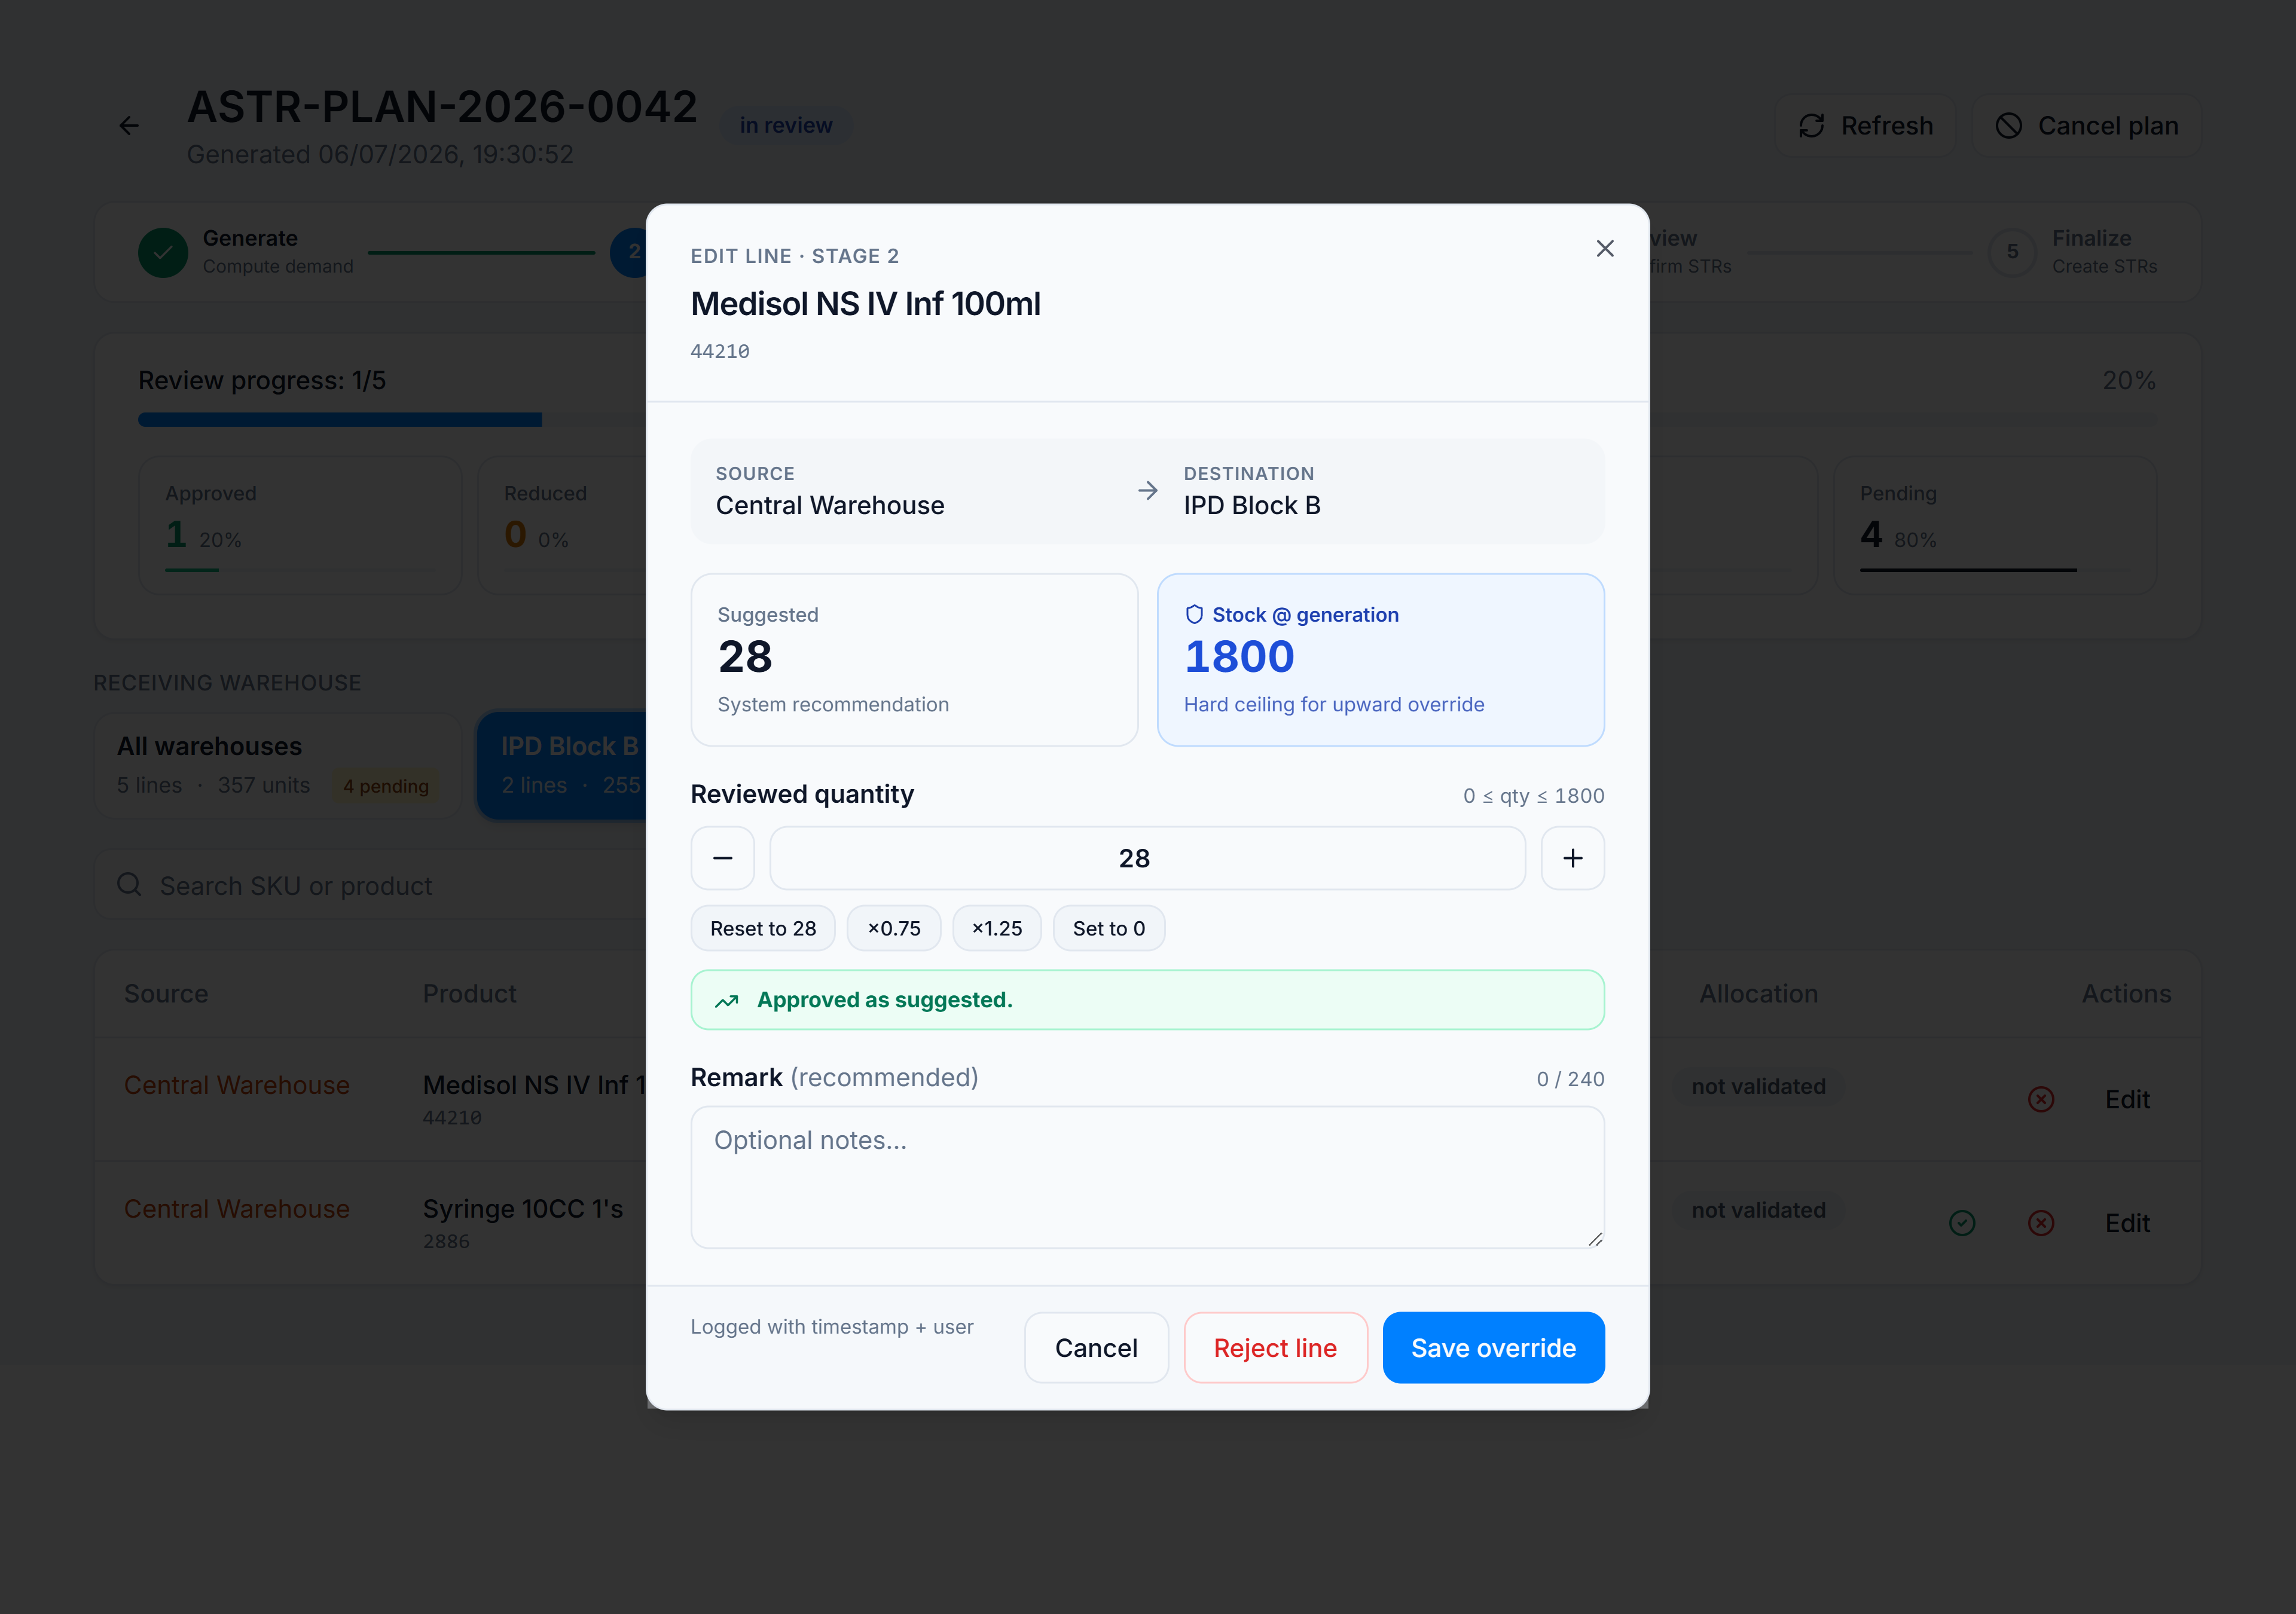Image resolution: width=2296 pixels, height=1614 pixels.
Task: Decrease reviewed quantity with minus button
Action: 722,858
